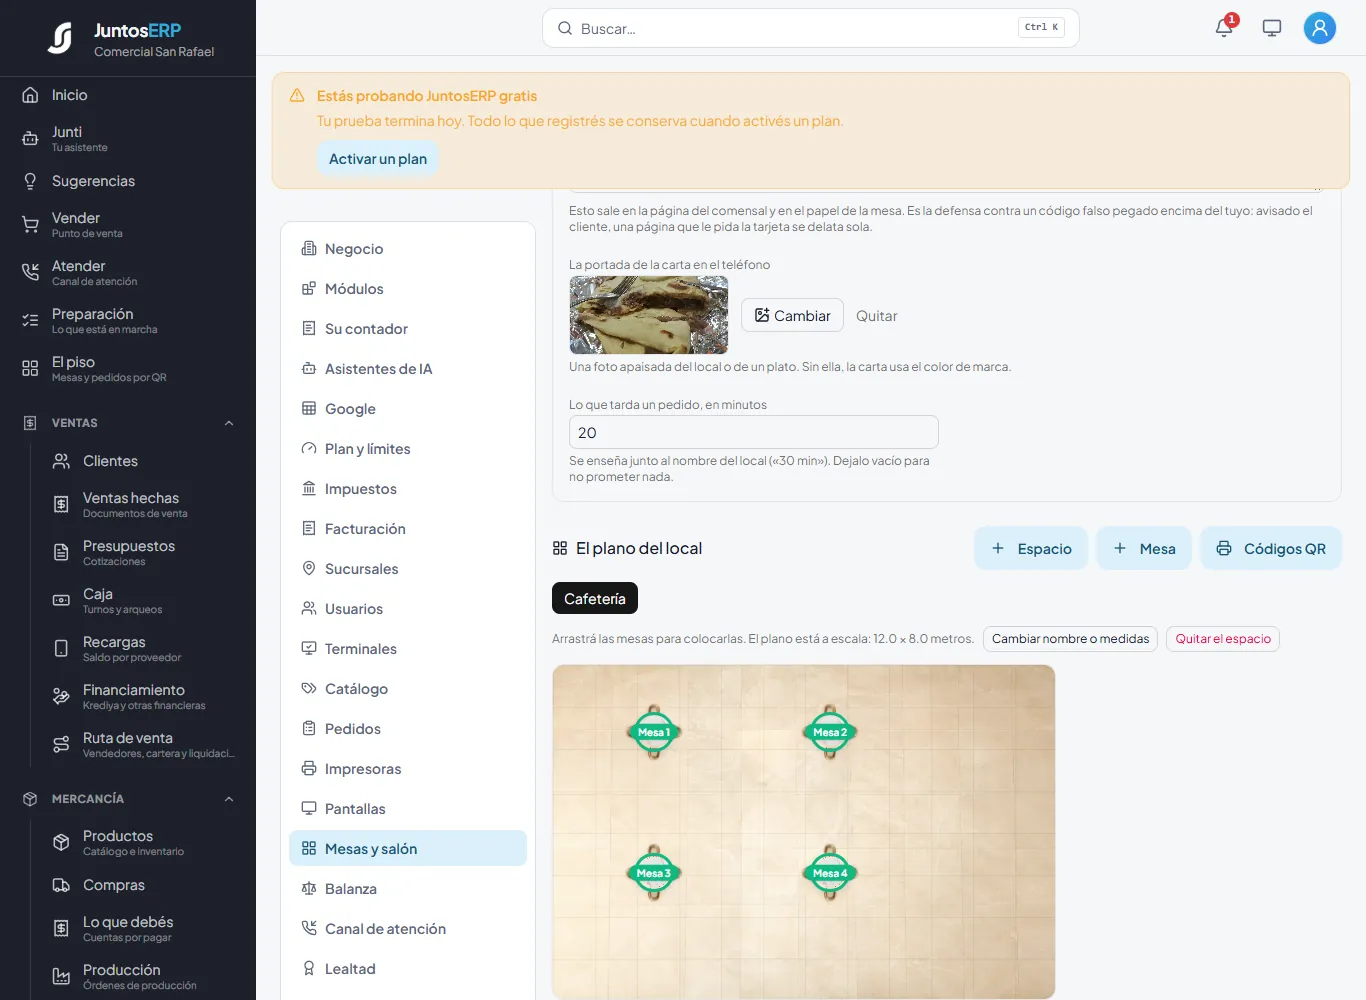Viewport: 1366px width, 1000px height.
Task: Click the monitor screen icon in header
Action: pyautogui.click(x=1272, y=28)
